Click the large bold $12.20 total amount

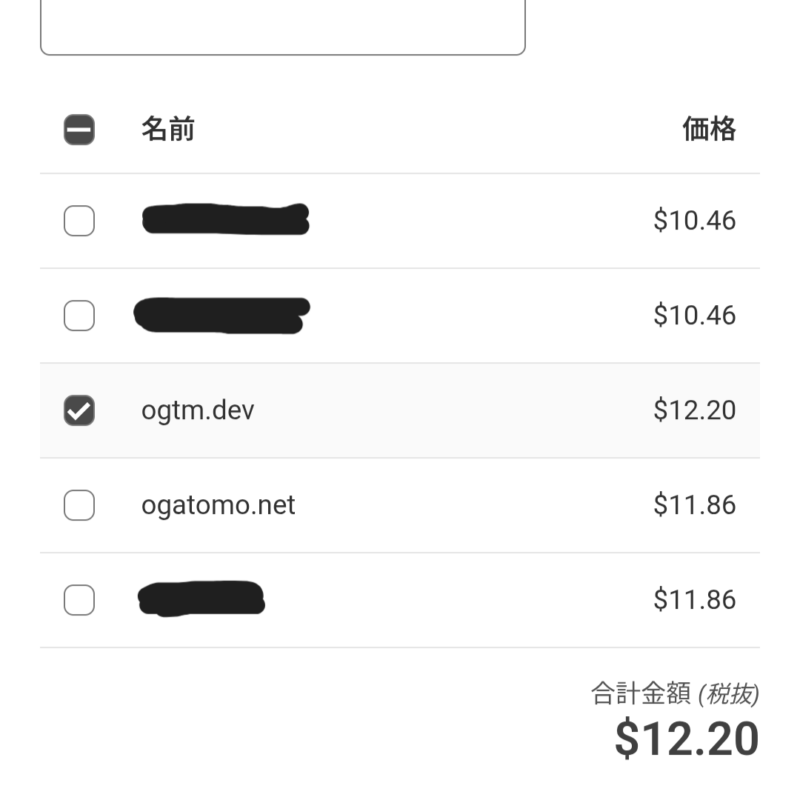(x=686, y=739)
